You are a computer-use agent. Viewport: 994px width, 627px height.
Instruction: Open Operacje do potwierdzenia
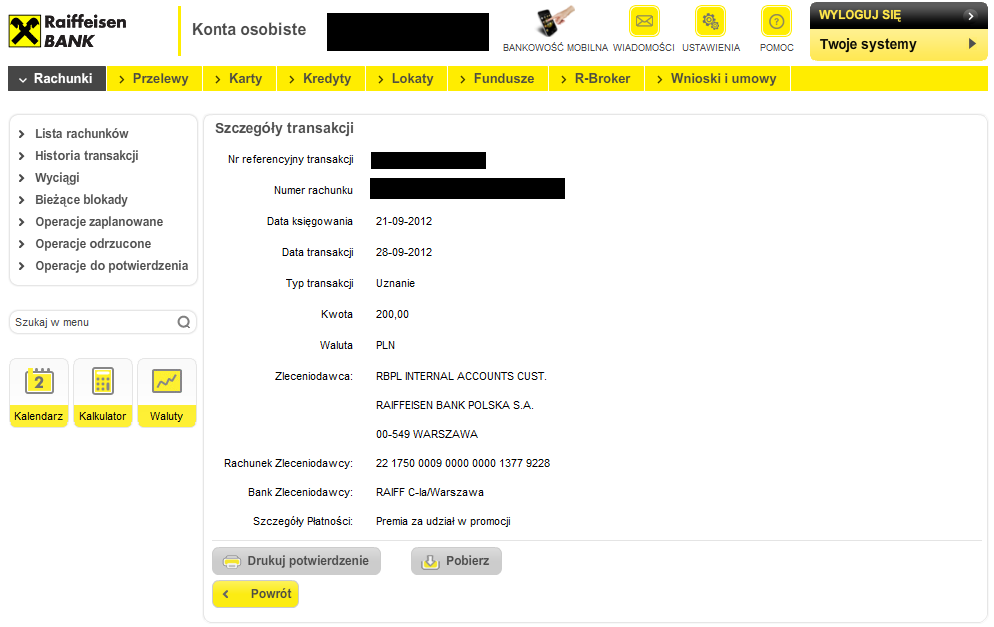click(112, 266)
